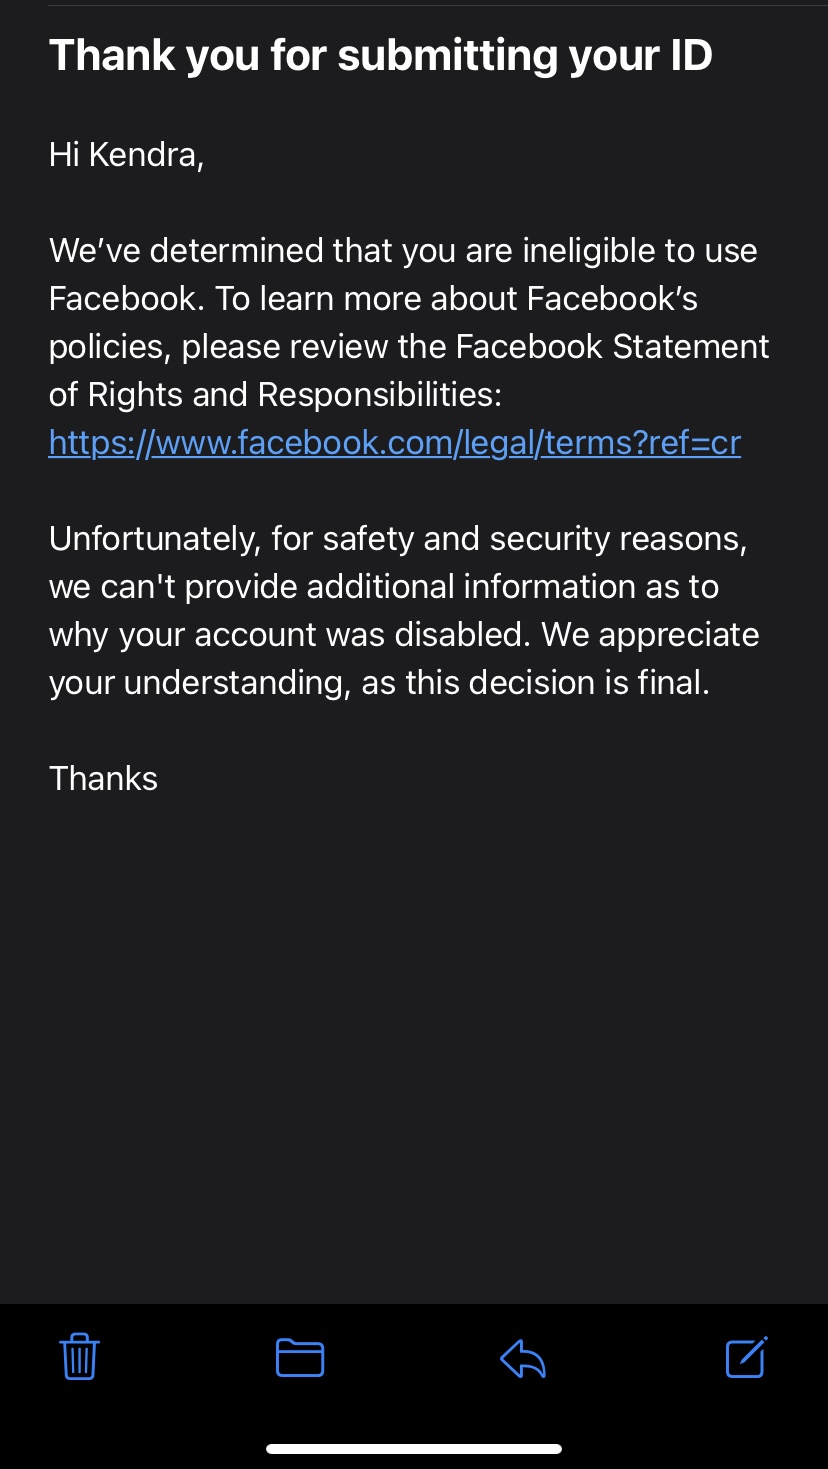Tap the home indicator bar at bottom
828x1469 pixels.
tap(414, 1446)
